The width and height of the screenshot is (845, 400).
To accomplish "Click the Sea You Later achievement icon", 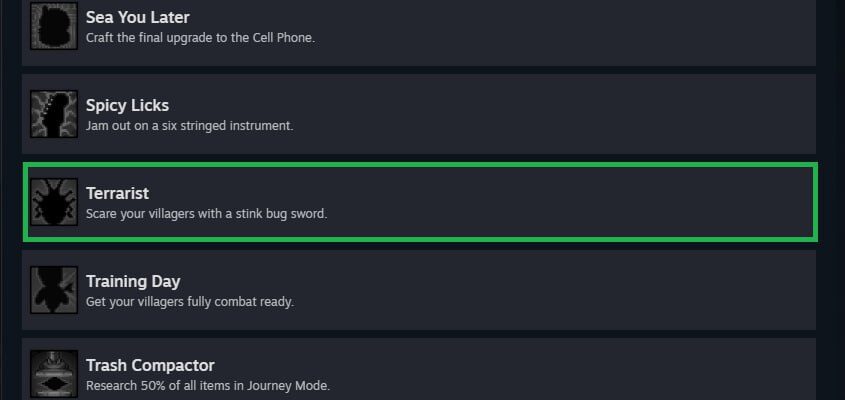I will click(x=54, y=26).
